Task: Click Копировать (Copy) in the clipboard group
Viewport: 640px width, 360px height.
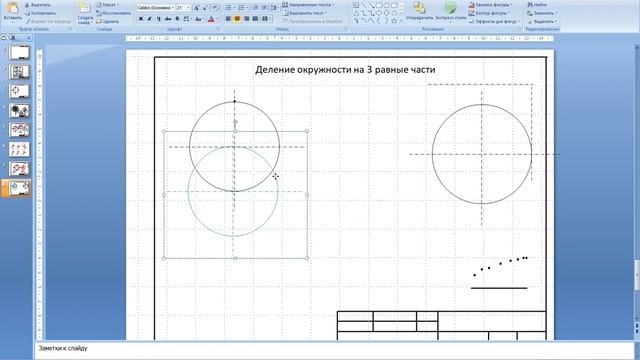Action: [40, 13]
